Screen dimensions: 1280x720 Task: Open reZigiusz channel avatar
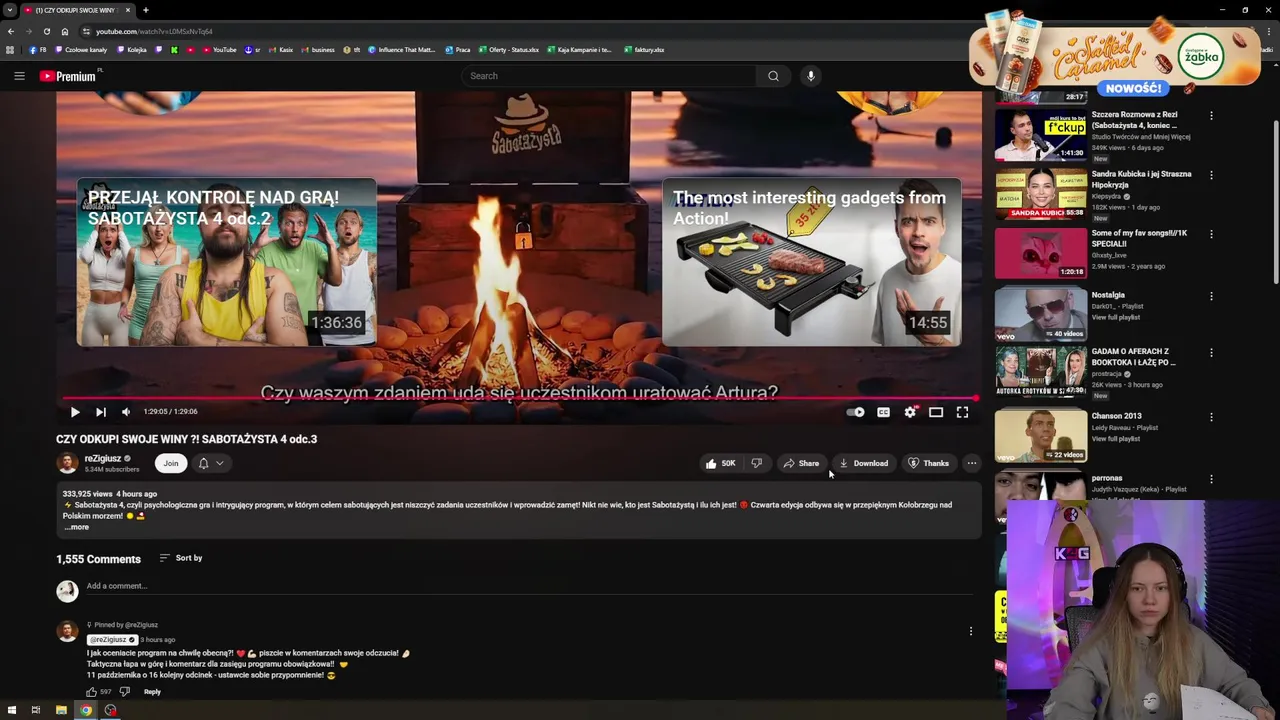tap(67, 463)
